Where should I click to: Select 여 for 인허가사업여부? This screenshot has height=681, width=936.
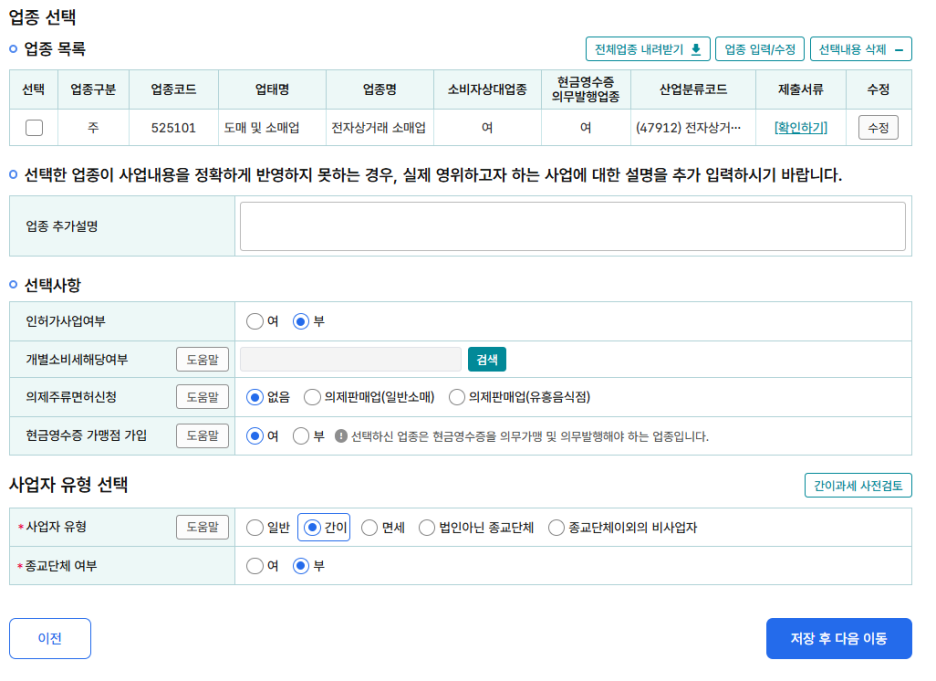[254, 321]
